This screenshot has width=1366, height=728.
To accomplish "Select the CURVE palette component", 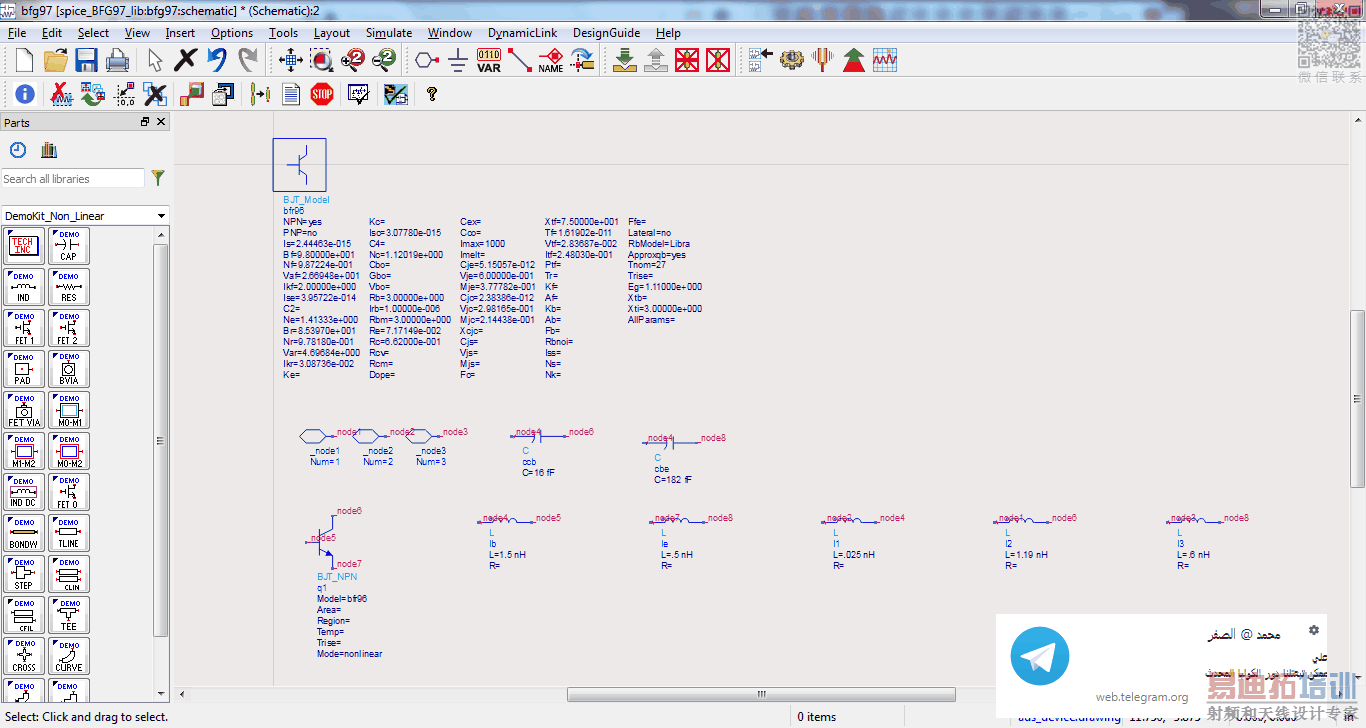I will [69, 656].
